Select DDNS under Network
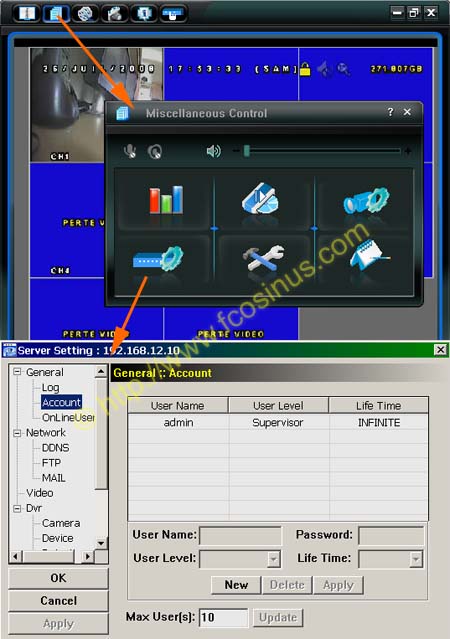The height and width of the screenshot is (639, 450). (x=55, y=447)
